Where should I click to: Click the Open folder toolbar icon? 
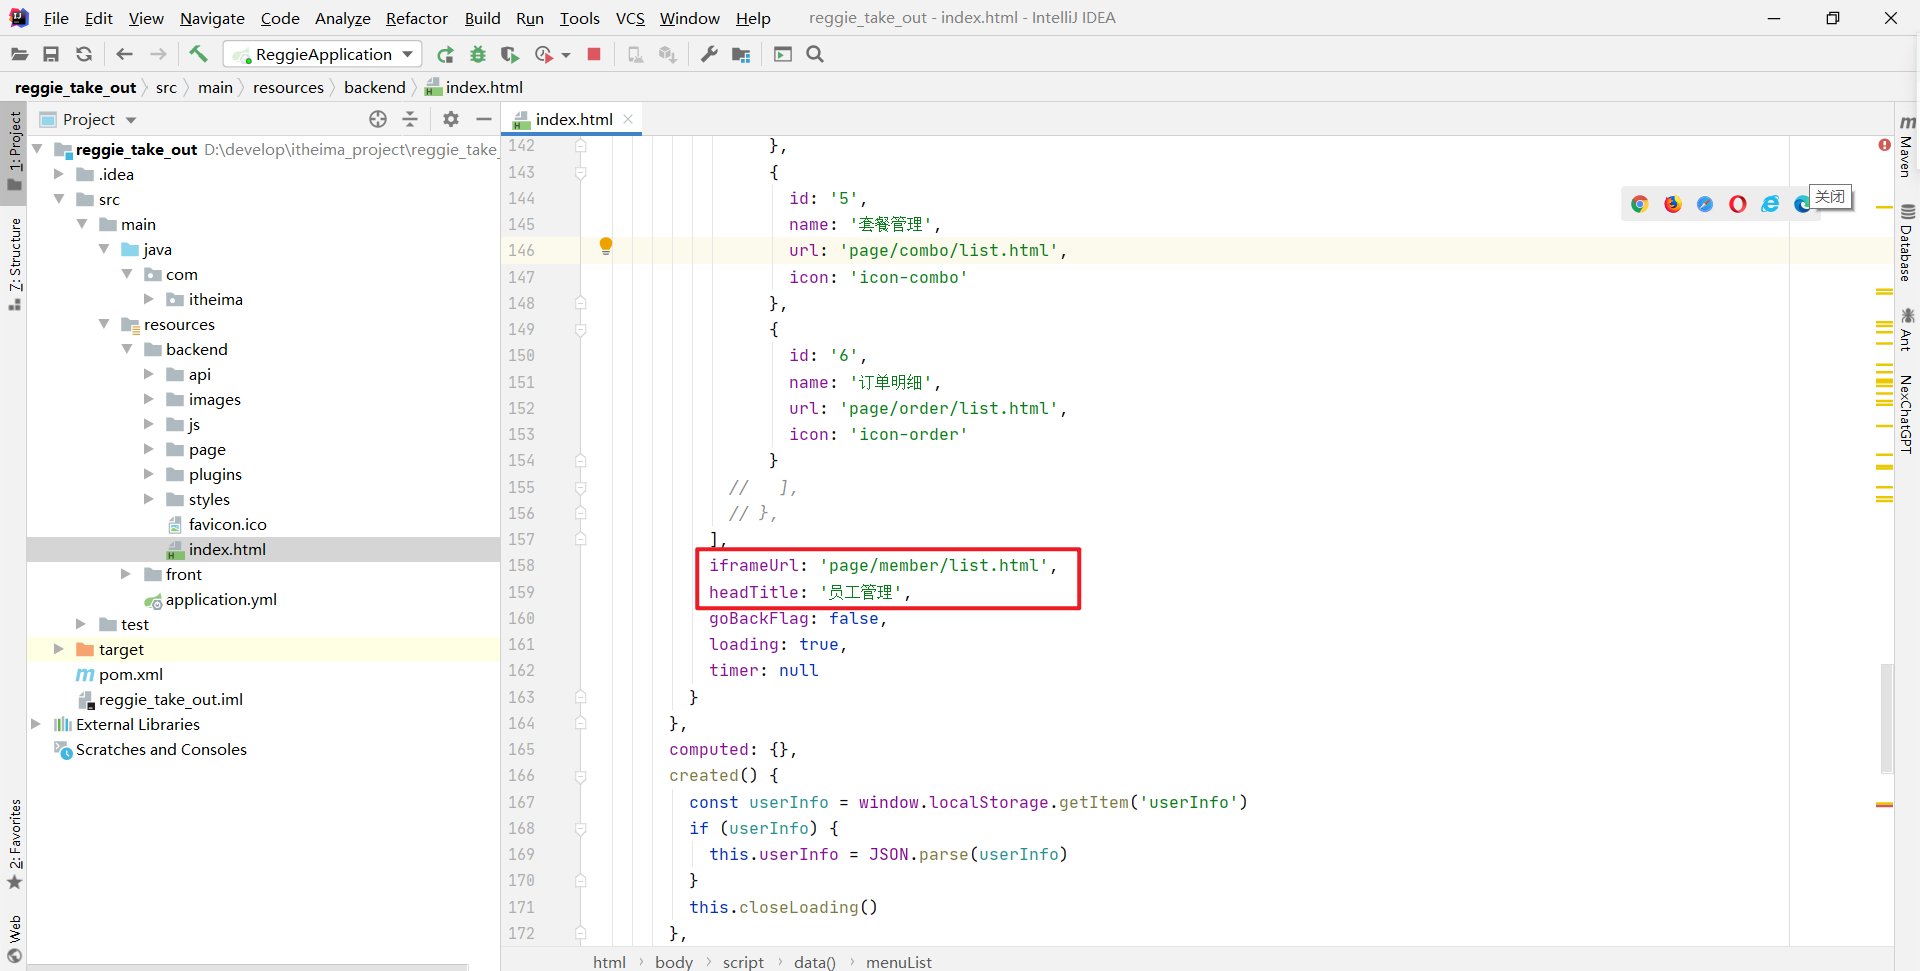coord(19,54)
